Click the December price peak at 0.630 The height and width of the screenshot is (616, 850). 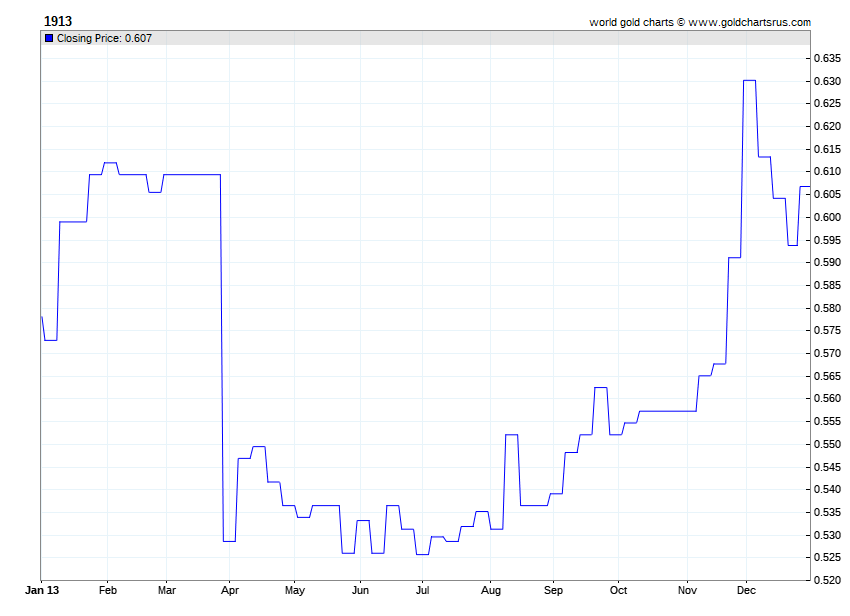(749, 80)
